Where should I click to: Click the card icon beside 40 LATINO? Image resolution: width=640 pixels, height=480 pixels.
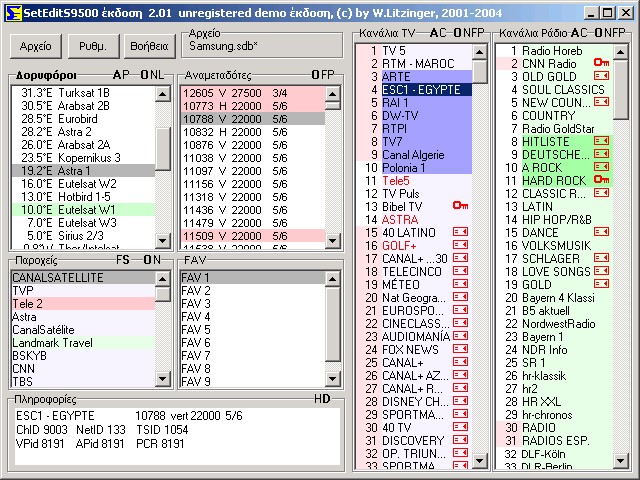pos(460,232)
